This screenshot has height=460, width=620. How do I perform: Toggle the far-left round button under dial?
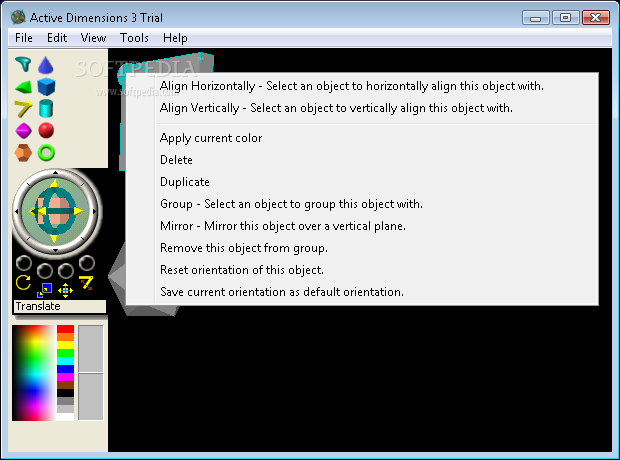tap(24, 263)
